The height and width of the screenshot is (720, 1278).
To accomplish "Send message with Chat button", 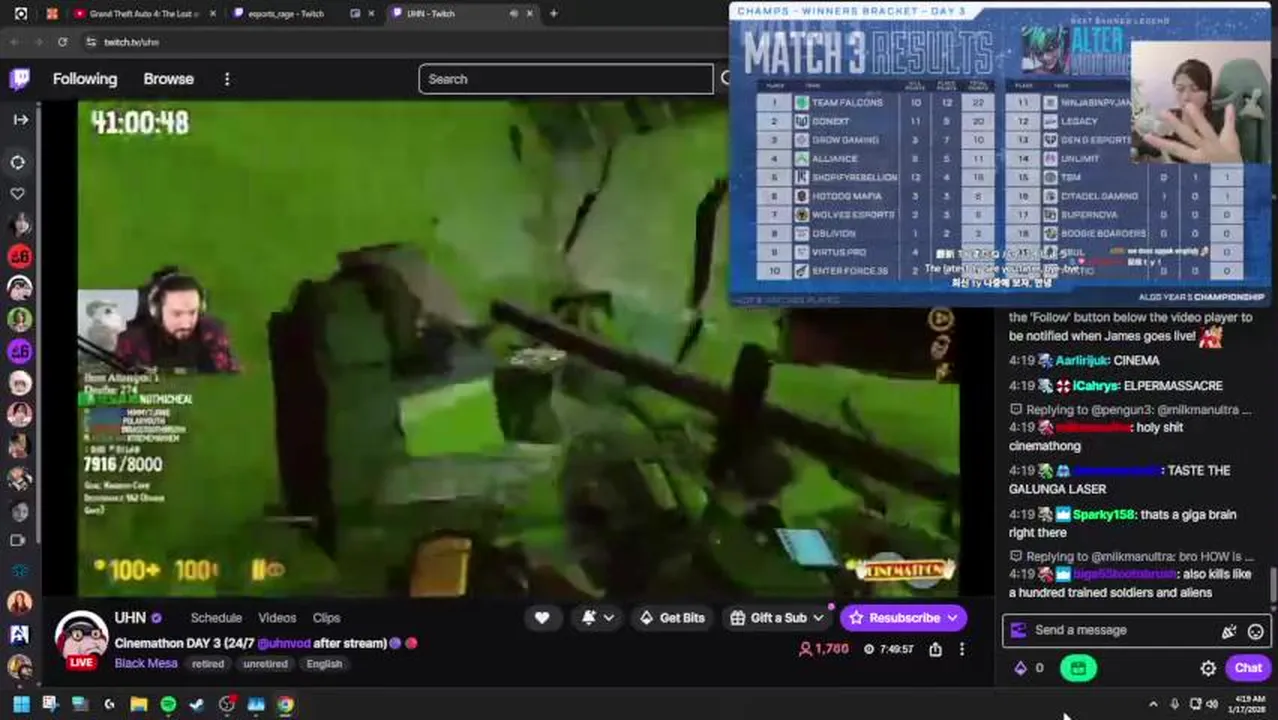I will (1248, 668).
